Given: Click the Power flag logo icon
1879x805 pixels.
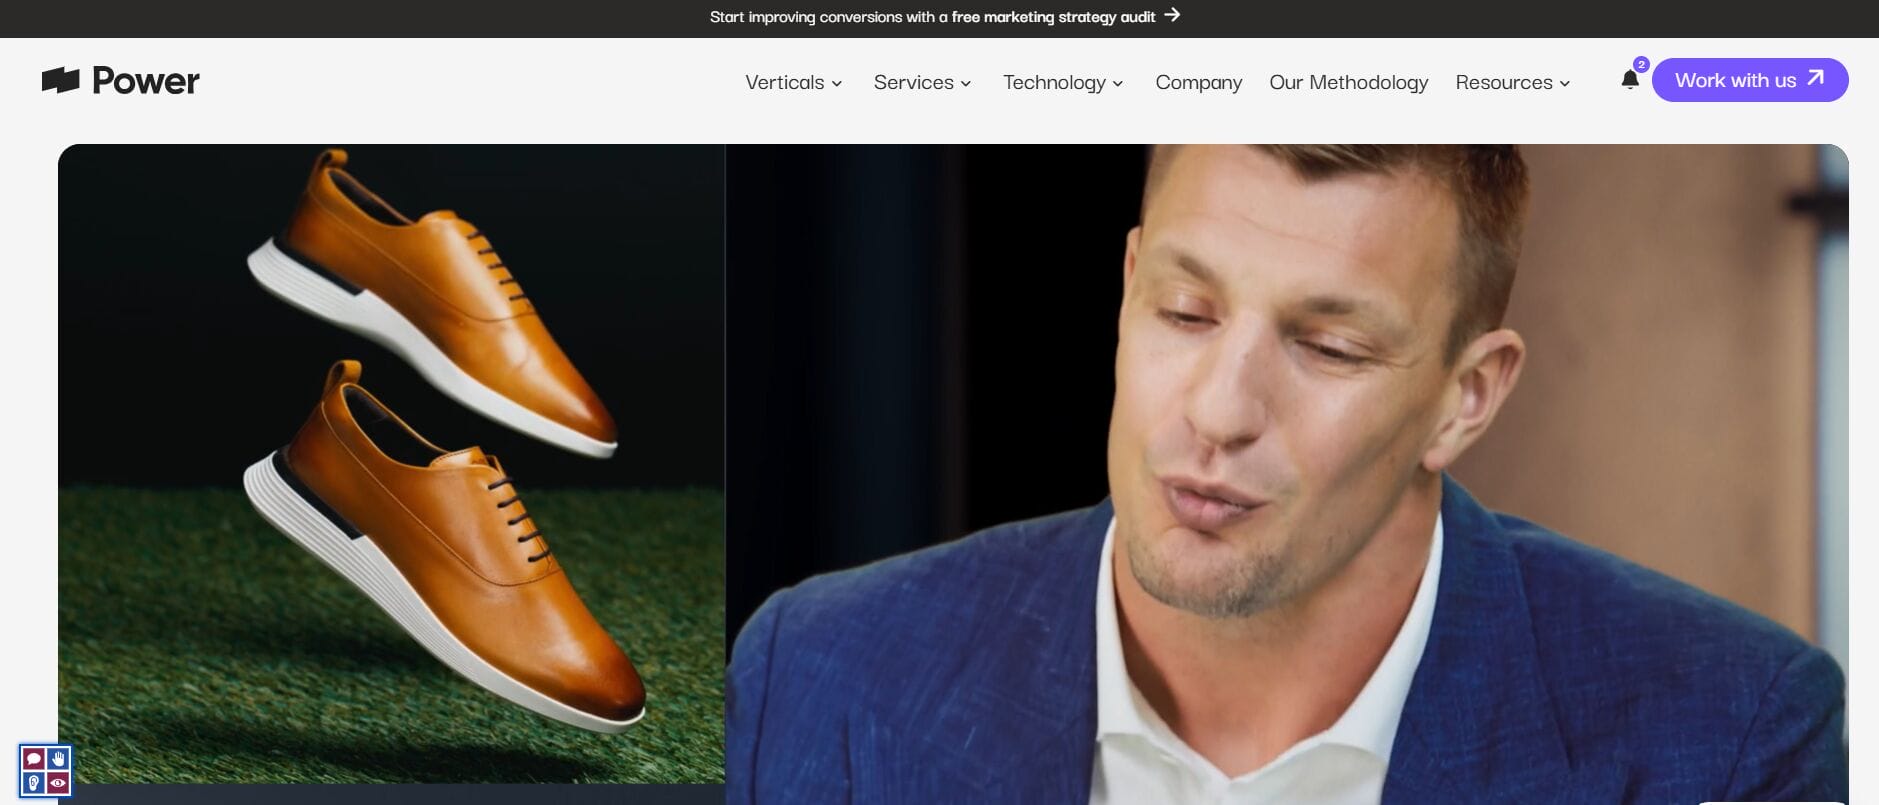Looking at the screenshot, I should 60,80.
